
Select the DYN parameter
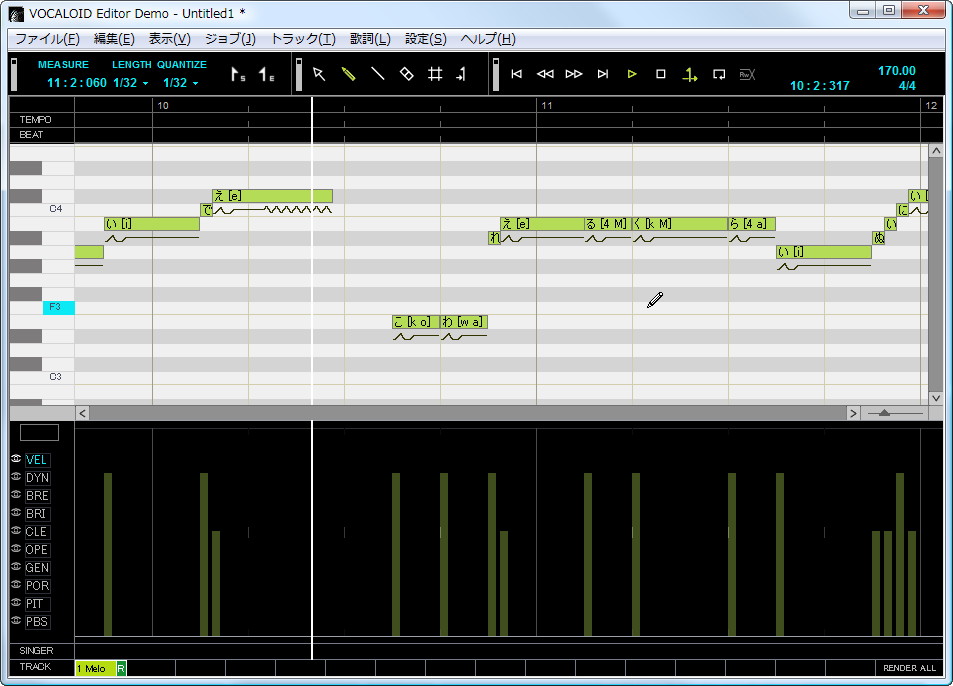(x=37, y=478)
